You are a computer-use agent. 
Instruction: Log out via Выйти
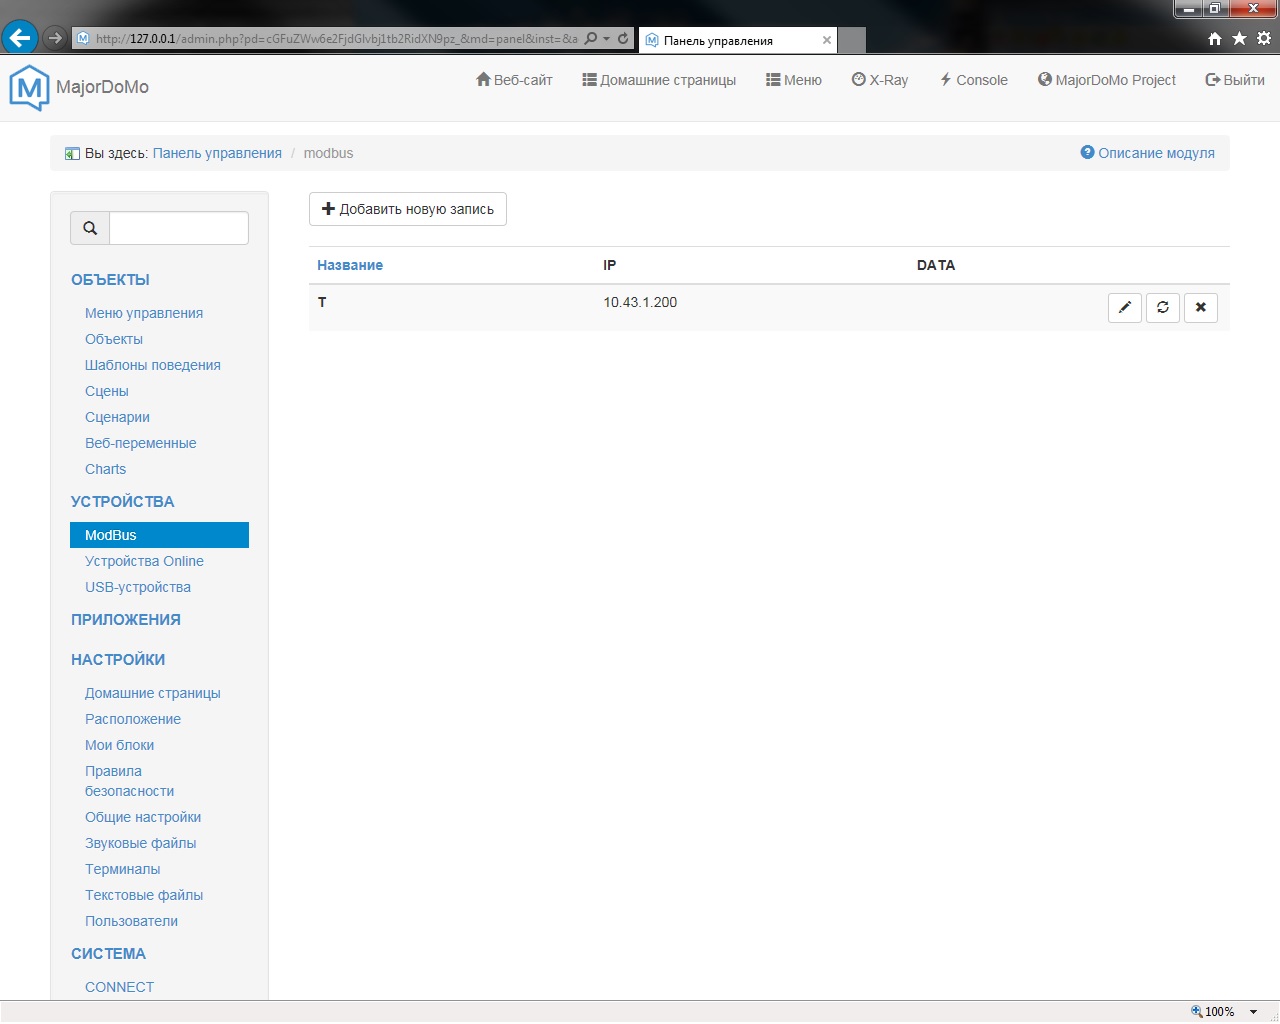[1235, 80]
